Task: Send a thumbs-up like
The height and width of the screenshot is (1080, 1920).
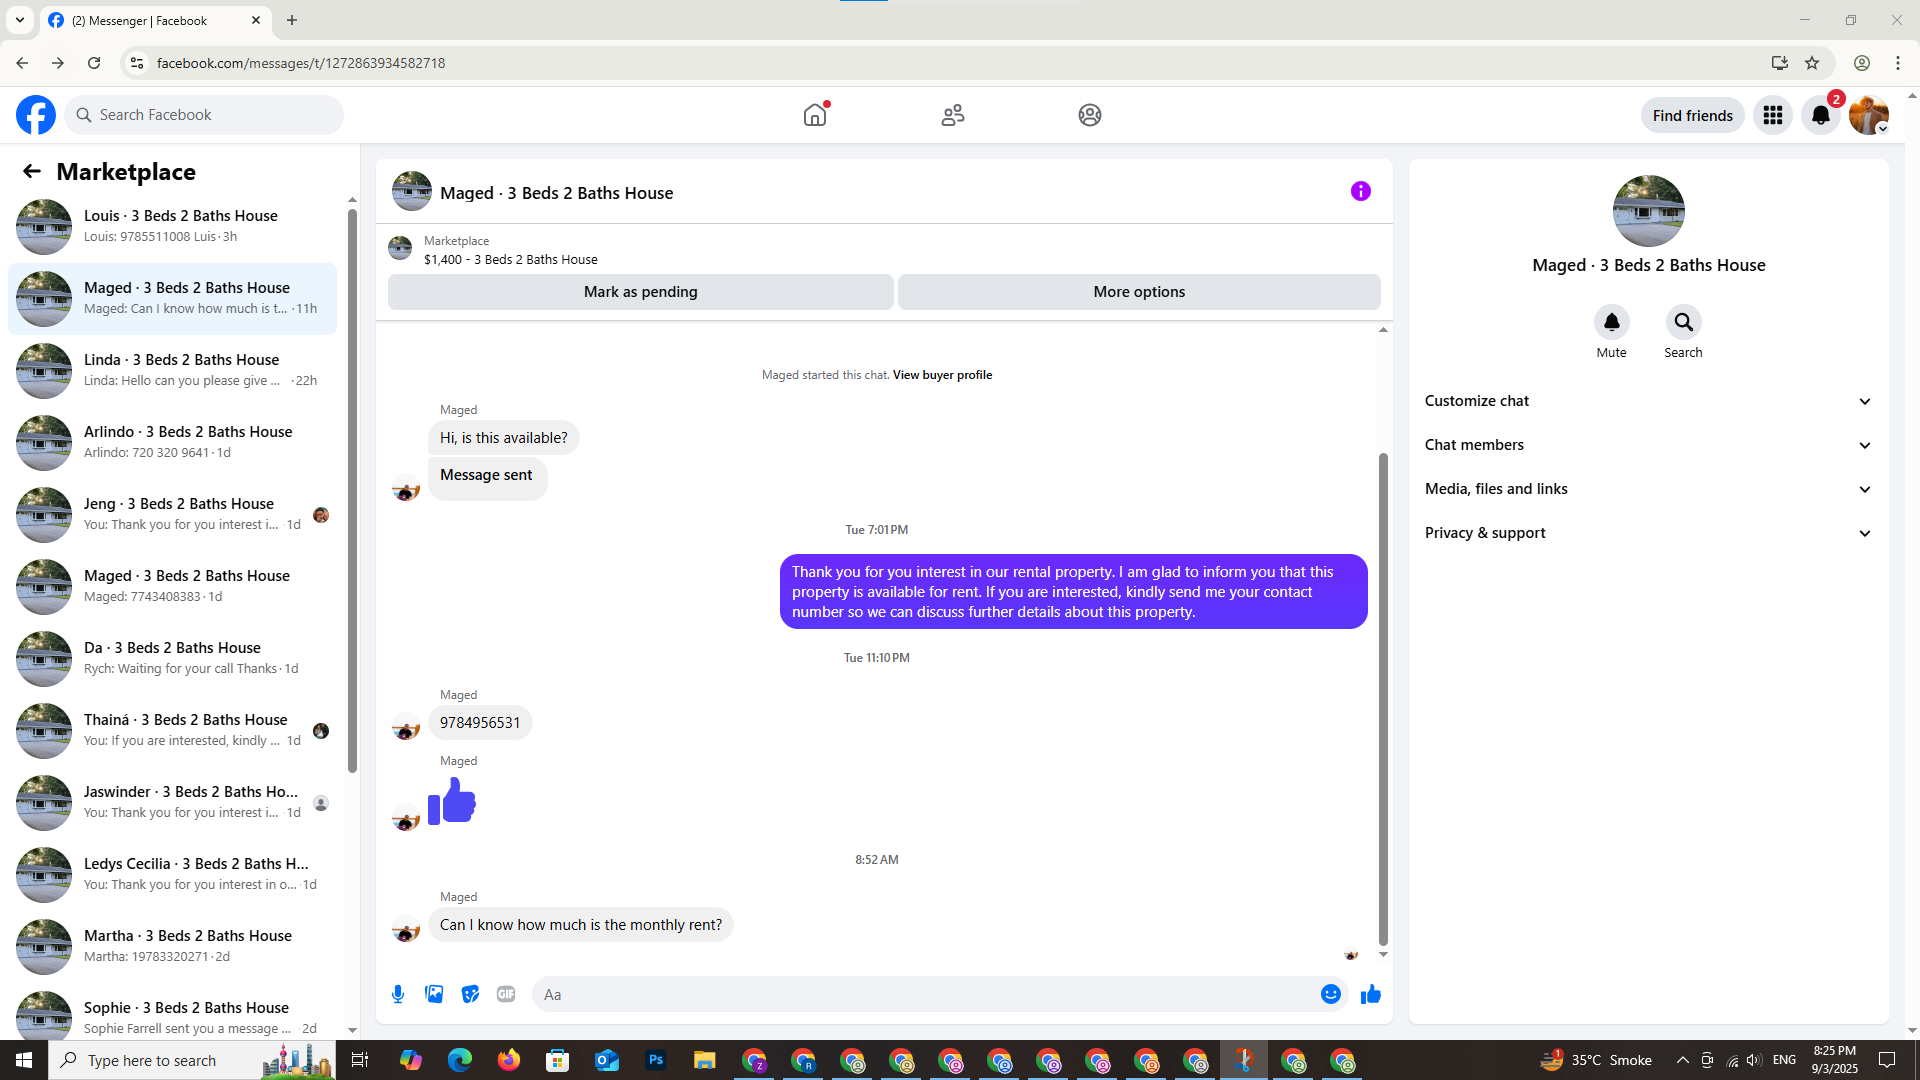Action: coord(1370,994)
